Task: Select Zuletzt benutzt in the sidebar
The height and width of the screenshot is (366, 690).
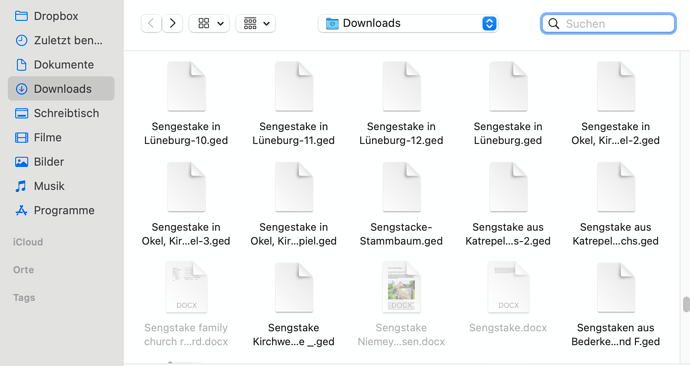Action: point(59,40)
